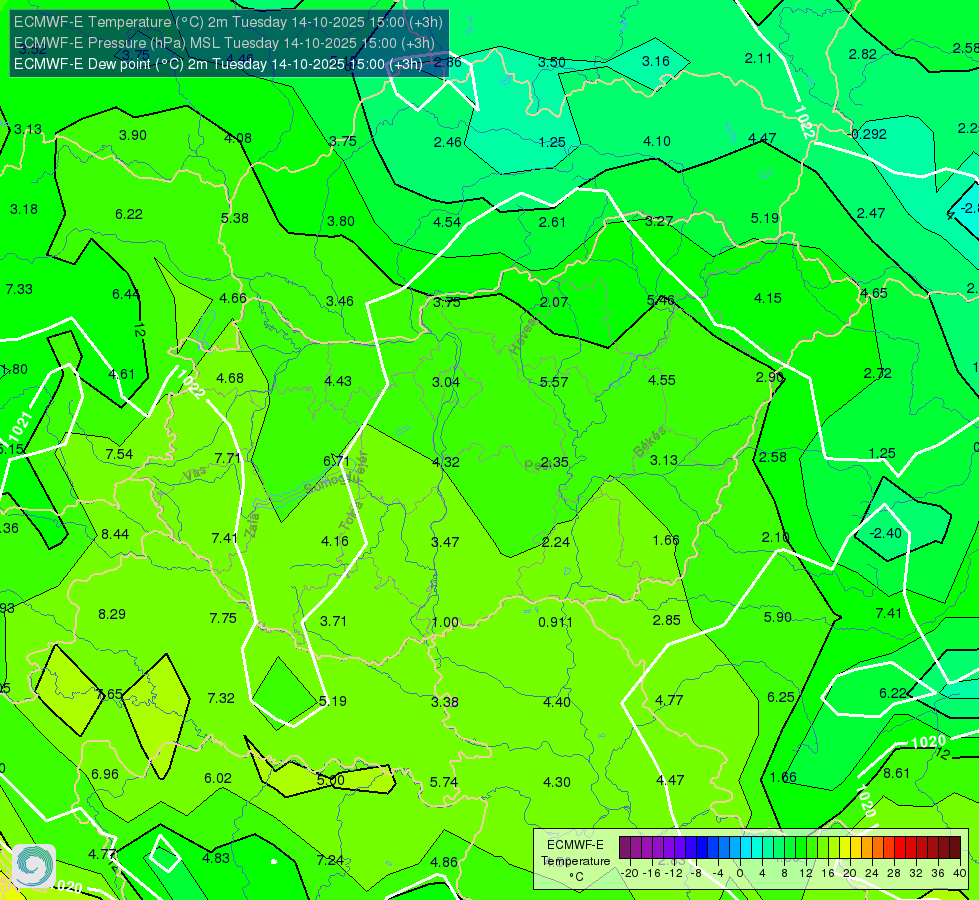Click the dew point value 3.47
Viewport: 979px width, 900px height.
point(445,542)
